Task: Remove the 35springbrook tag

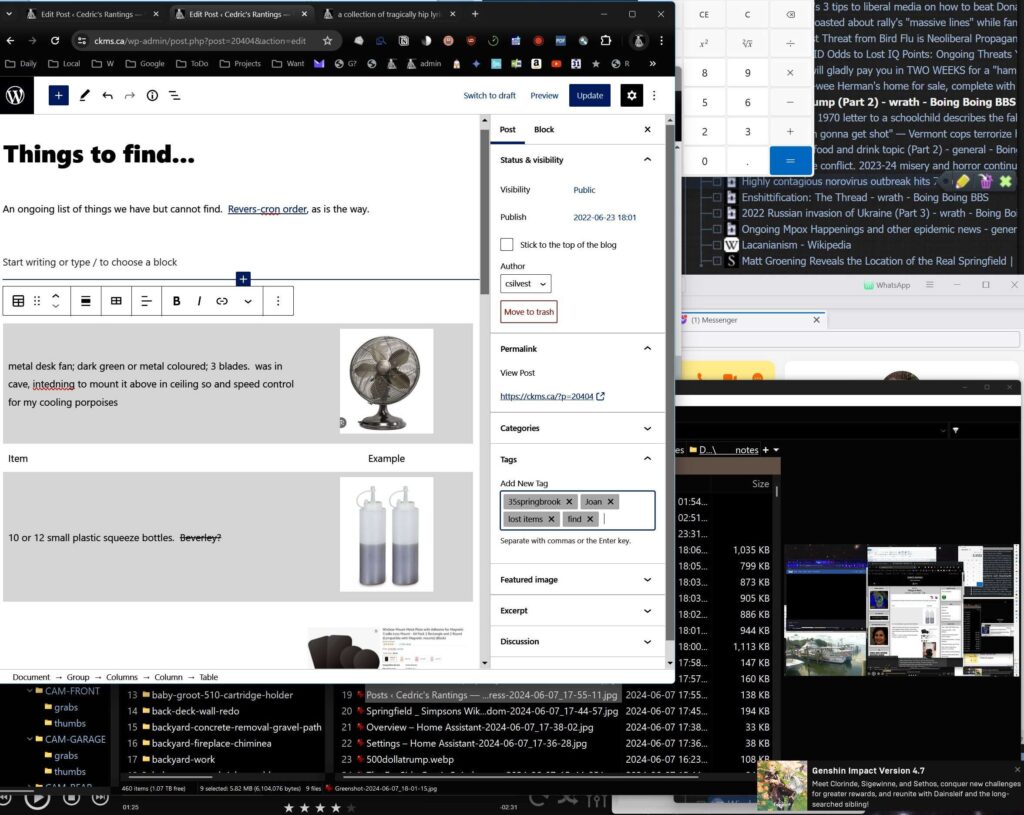Action: 569,502
